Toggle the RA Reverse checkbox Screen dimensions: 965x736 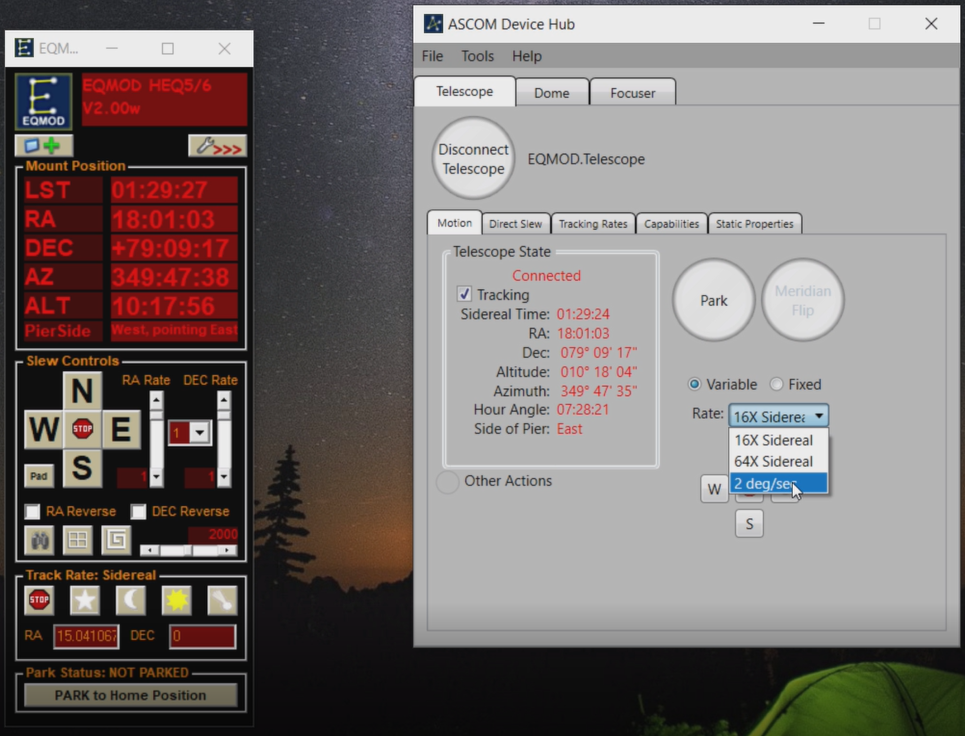click(33, 511)
